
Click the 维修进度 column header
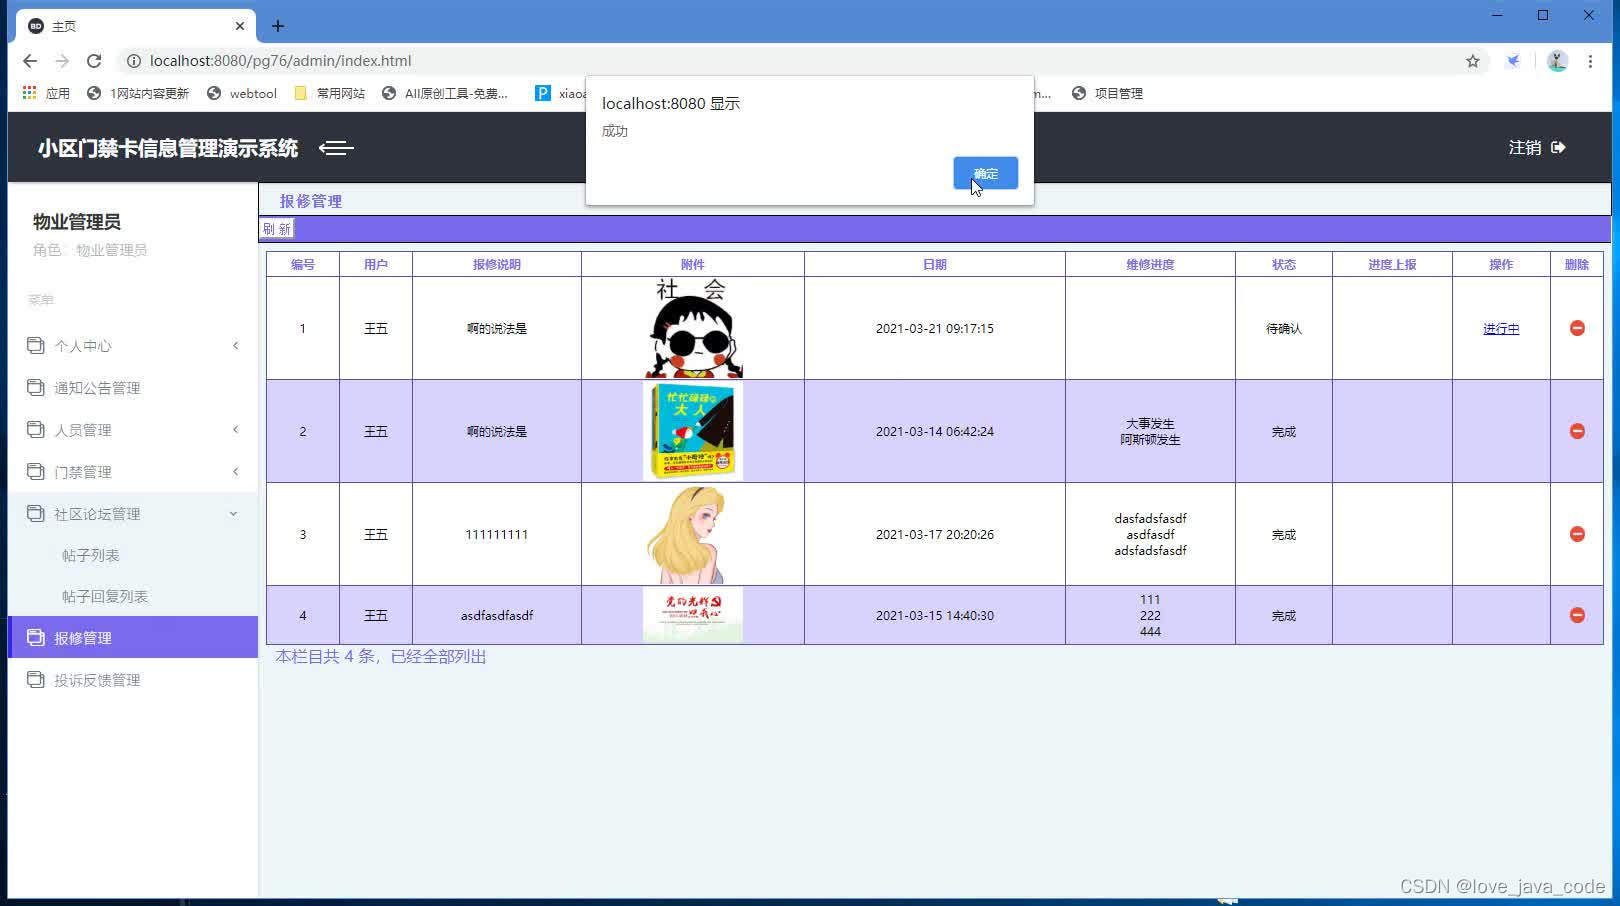tap(1150, 264)
